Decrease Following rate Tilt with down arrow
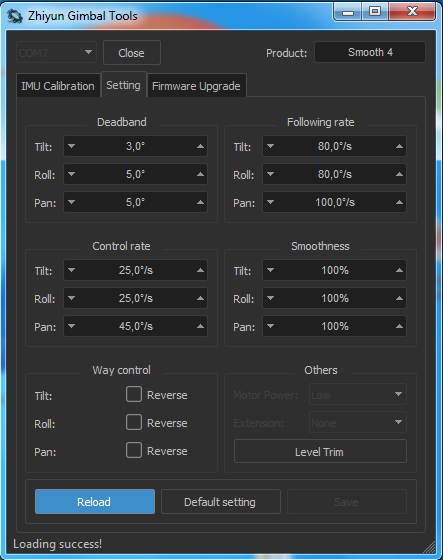The height and width of the screenshot is (560, 443). click(270, 146)
